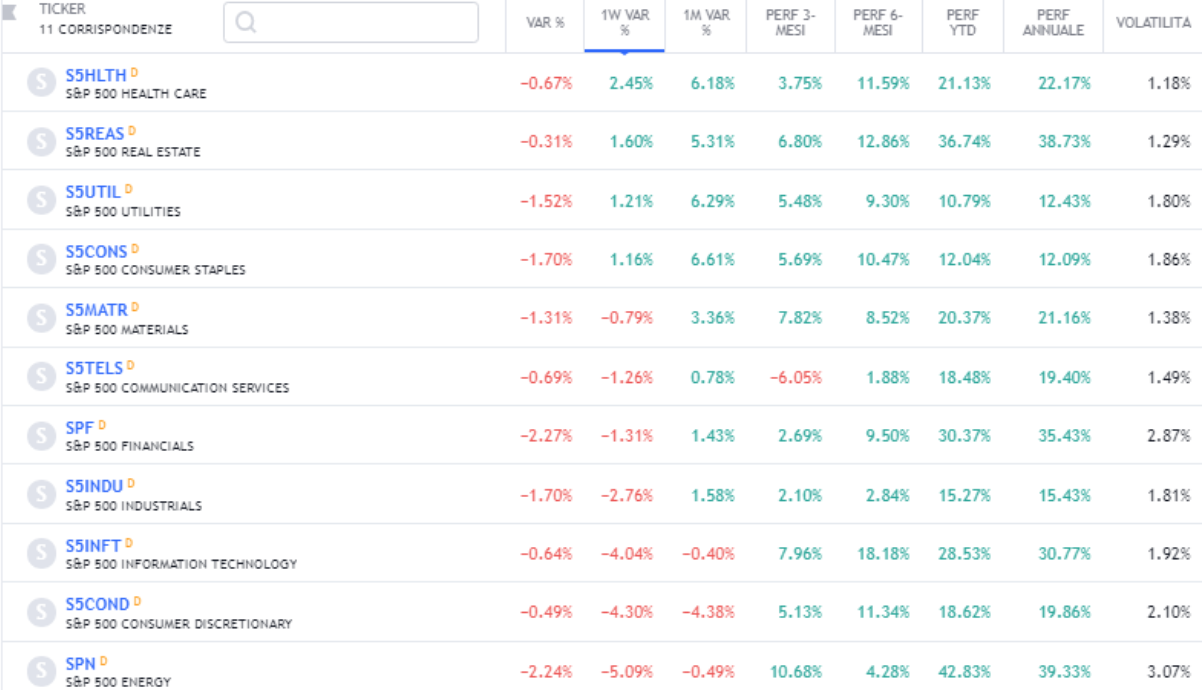Screen dimensions: 1204x690
Task: Click the flag icon beside the Ticker header
Action: click(x=10, y=10)
